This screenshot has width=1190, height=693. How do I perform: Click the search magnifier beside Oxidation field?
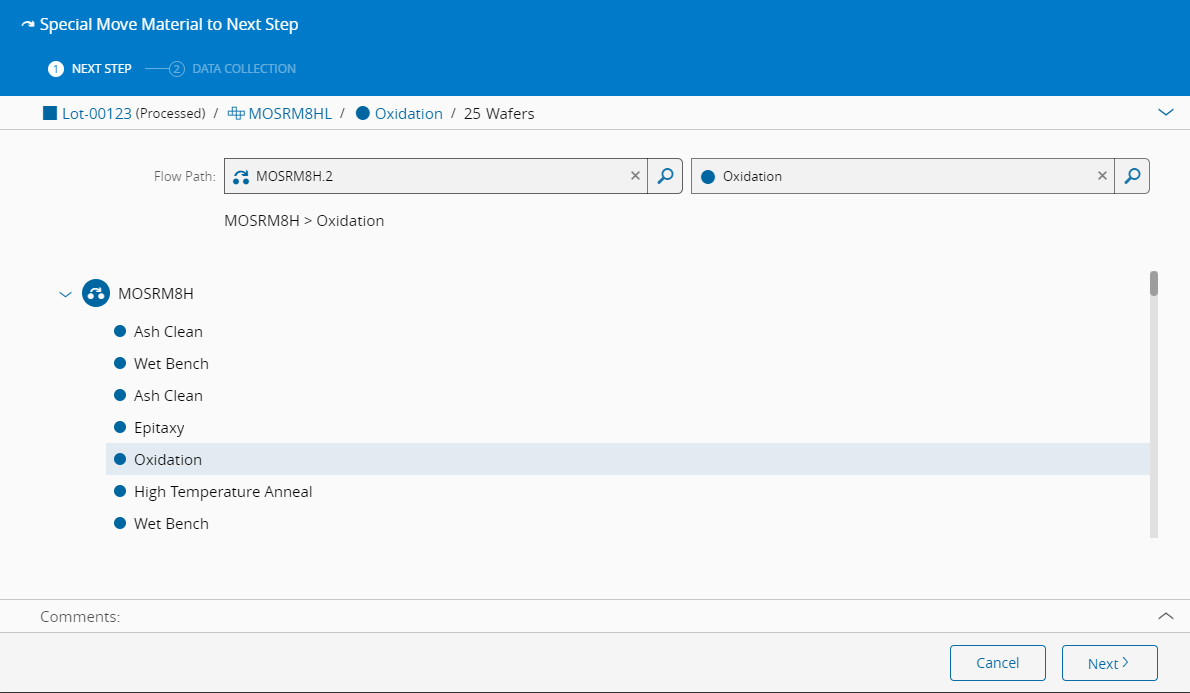coord(1132,176)
